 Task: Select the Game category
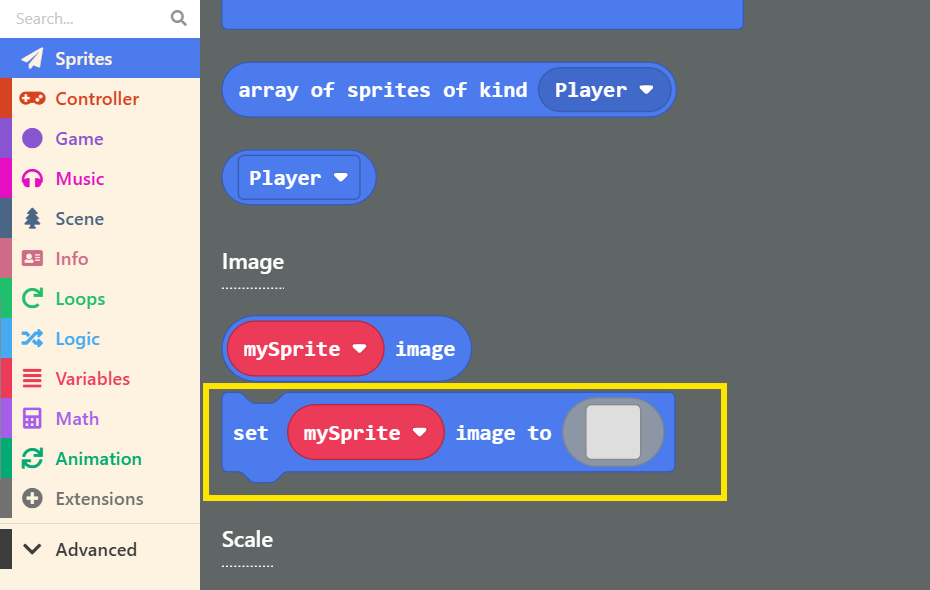point(79,139)
